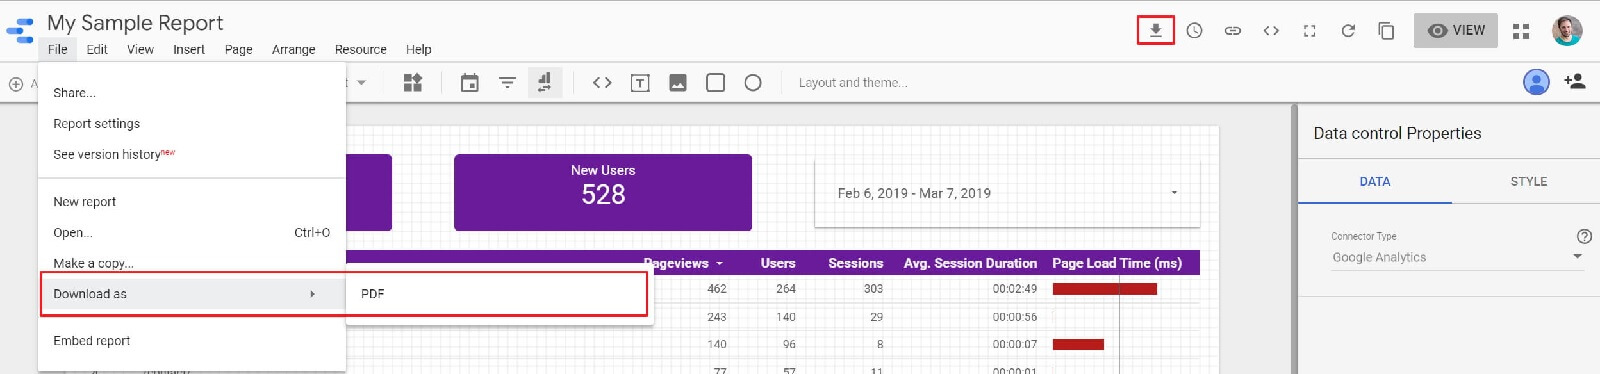
Task: Select the New Users scorecard
Action: 603,192
